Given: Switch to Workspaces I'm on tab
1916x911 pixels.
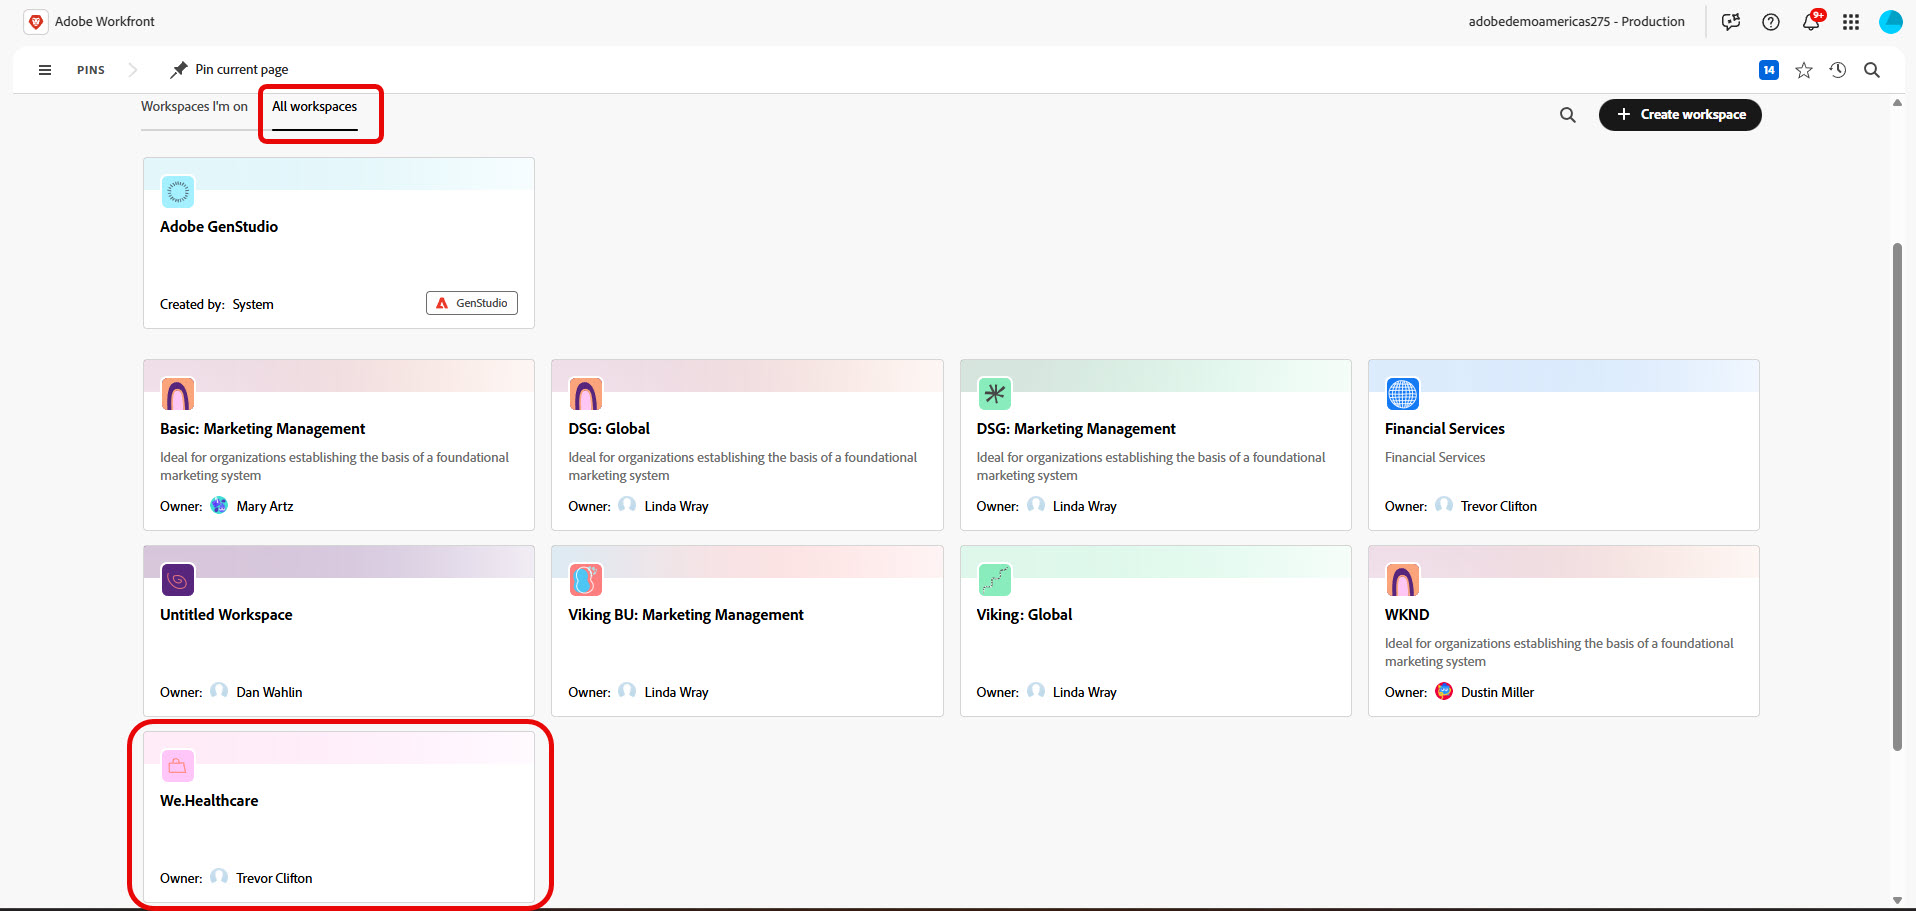Looking at the screenshot, I should (x=194, y=106).
